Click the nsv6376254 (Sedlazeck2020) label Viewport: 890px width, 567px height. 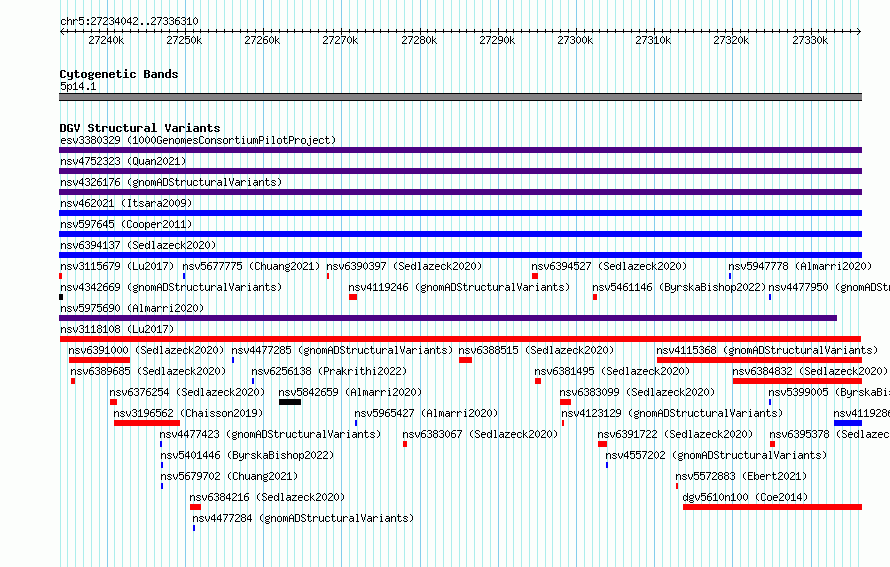pyautogui.click(x=187, y=392)
